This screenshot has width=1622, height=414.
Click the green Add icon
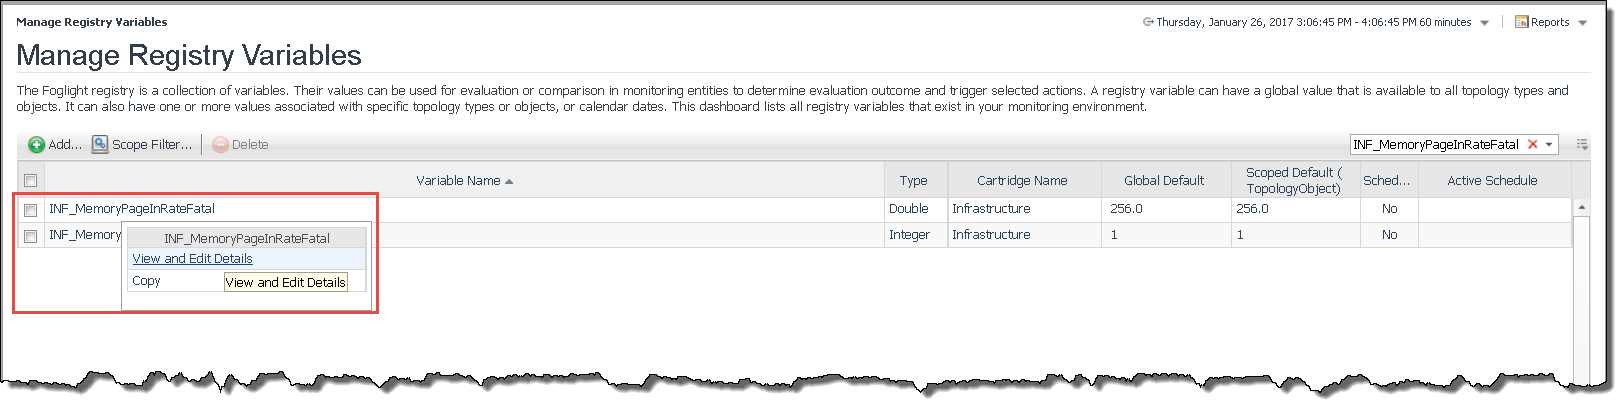pos(36,145)
